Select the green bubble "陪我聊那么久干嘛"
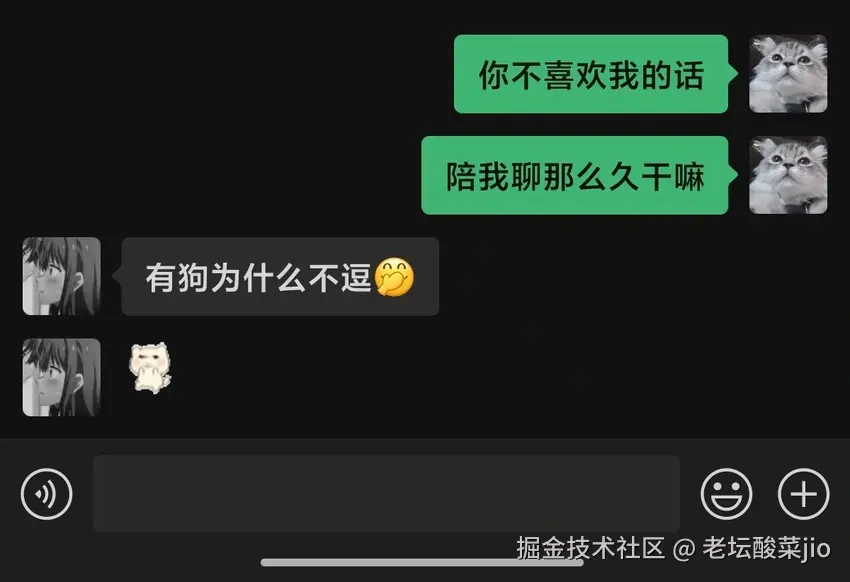This screenshot has width=850, height=582. pos(575,175)
